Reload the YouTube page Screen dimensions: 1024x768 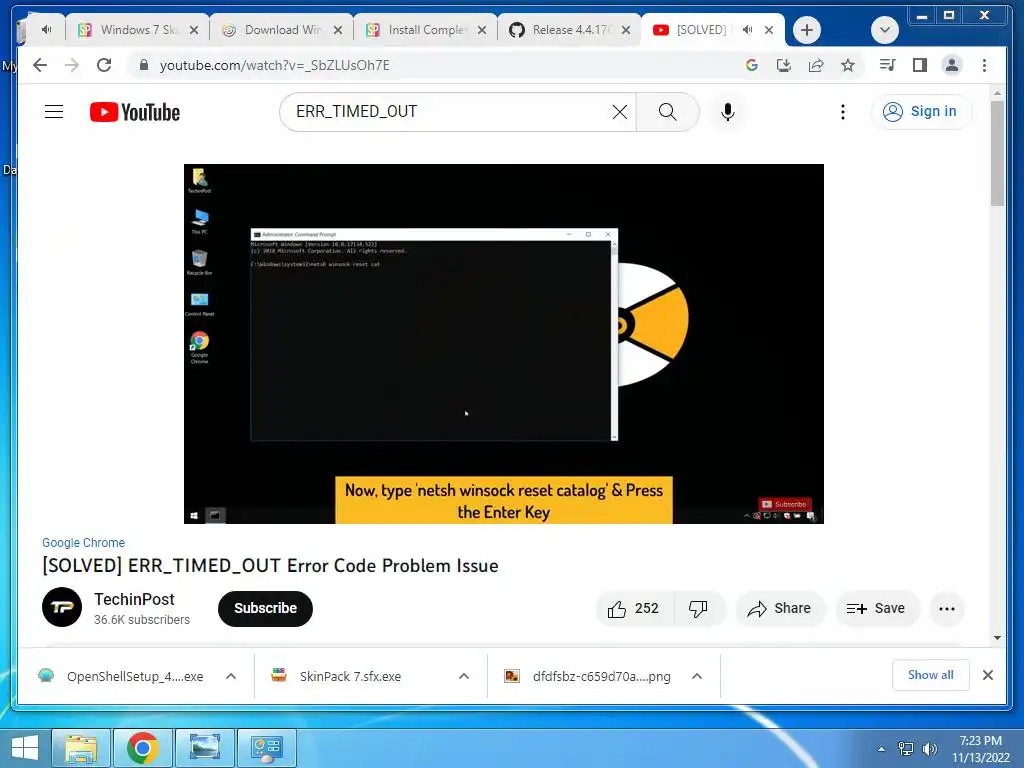tap(104, 65)
